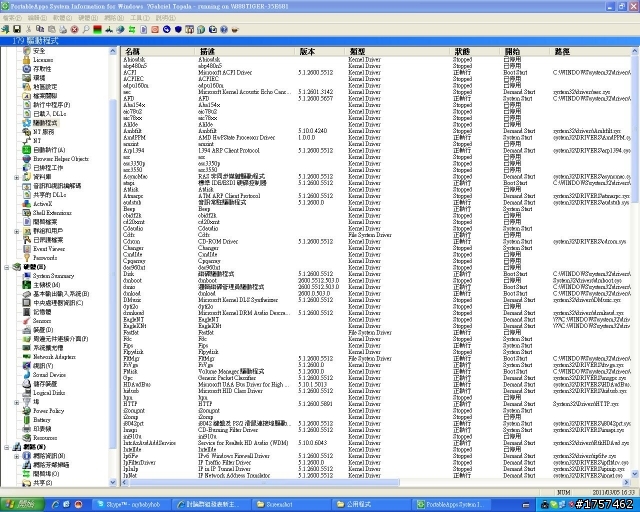Click the tree panel vertical scrollbar thumb
This screenshot has height=512, width=640.
[113, 274]
